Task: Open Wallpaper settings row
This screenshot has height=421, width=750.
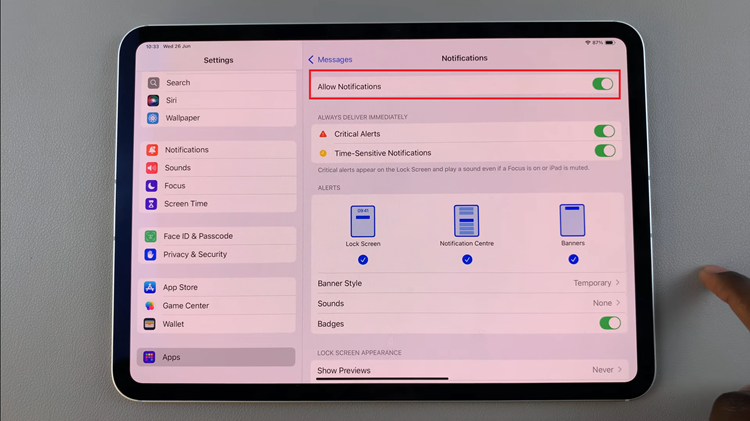Action: 220,118
